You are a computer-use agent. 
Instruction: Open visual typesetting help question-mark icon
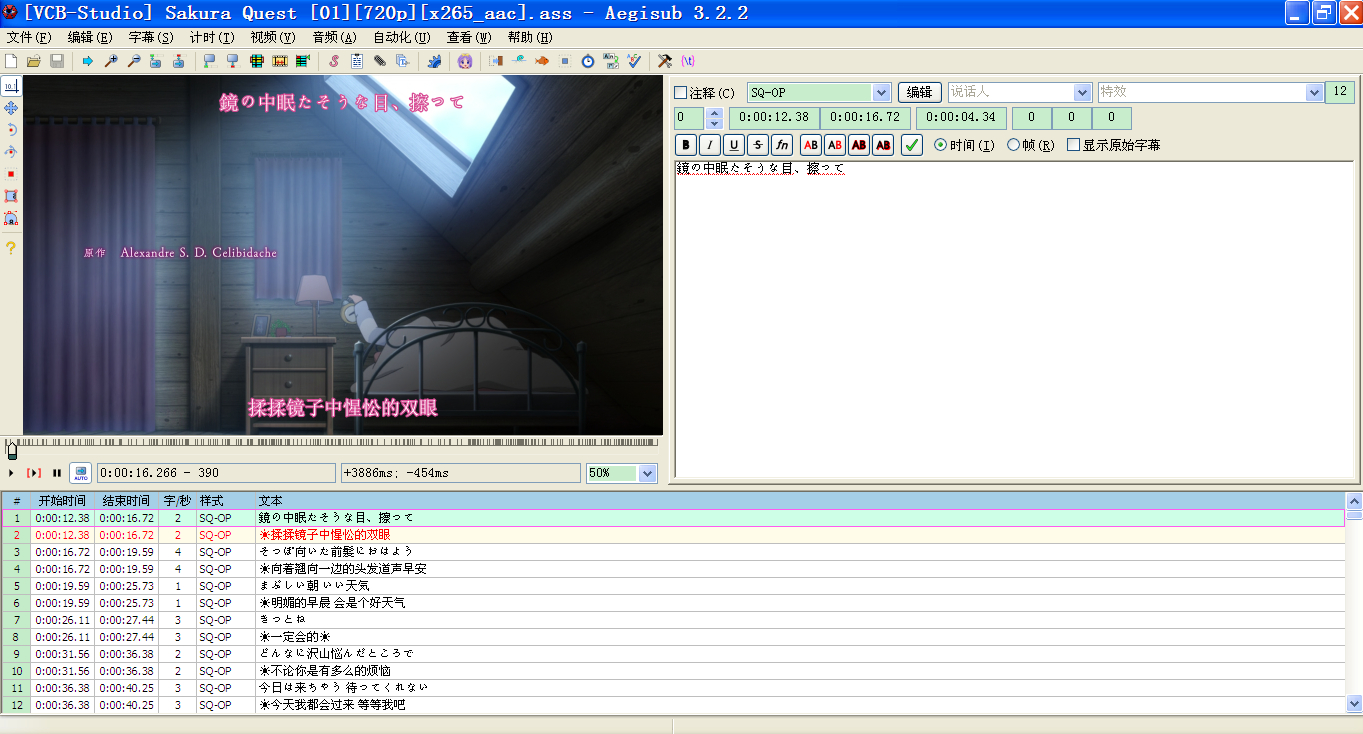point(11,248)
